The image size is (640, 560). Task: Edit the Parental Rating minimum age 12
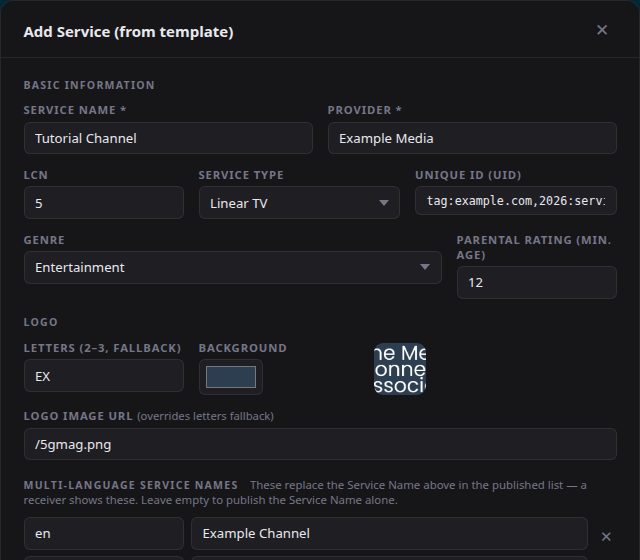point(537,282)
